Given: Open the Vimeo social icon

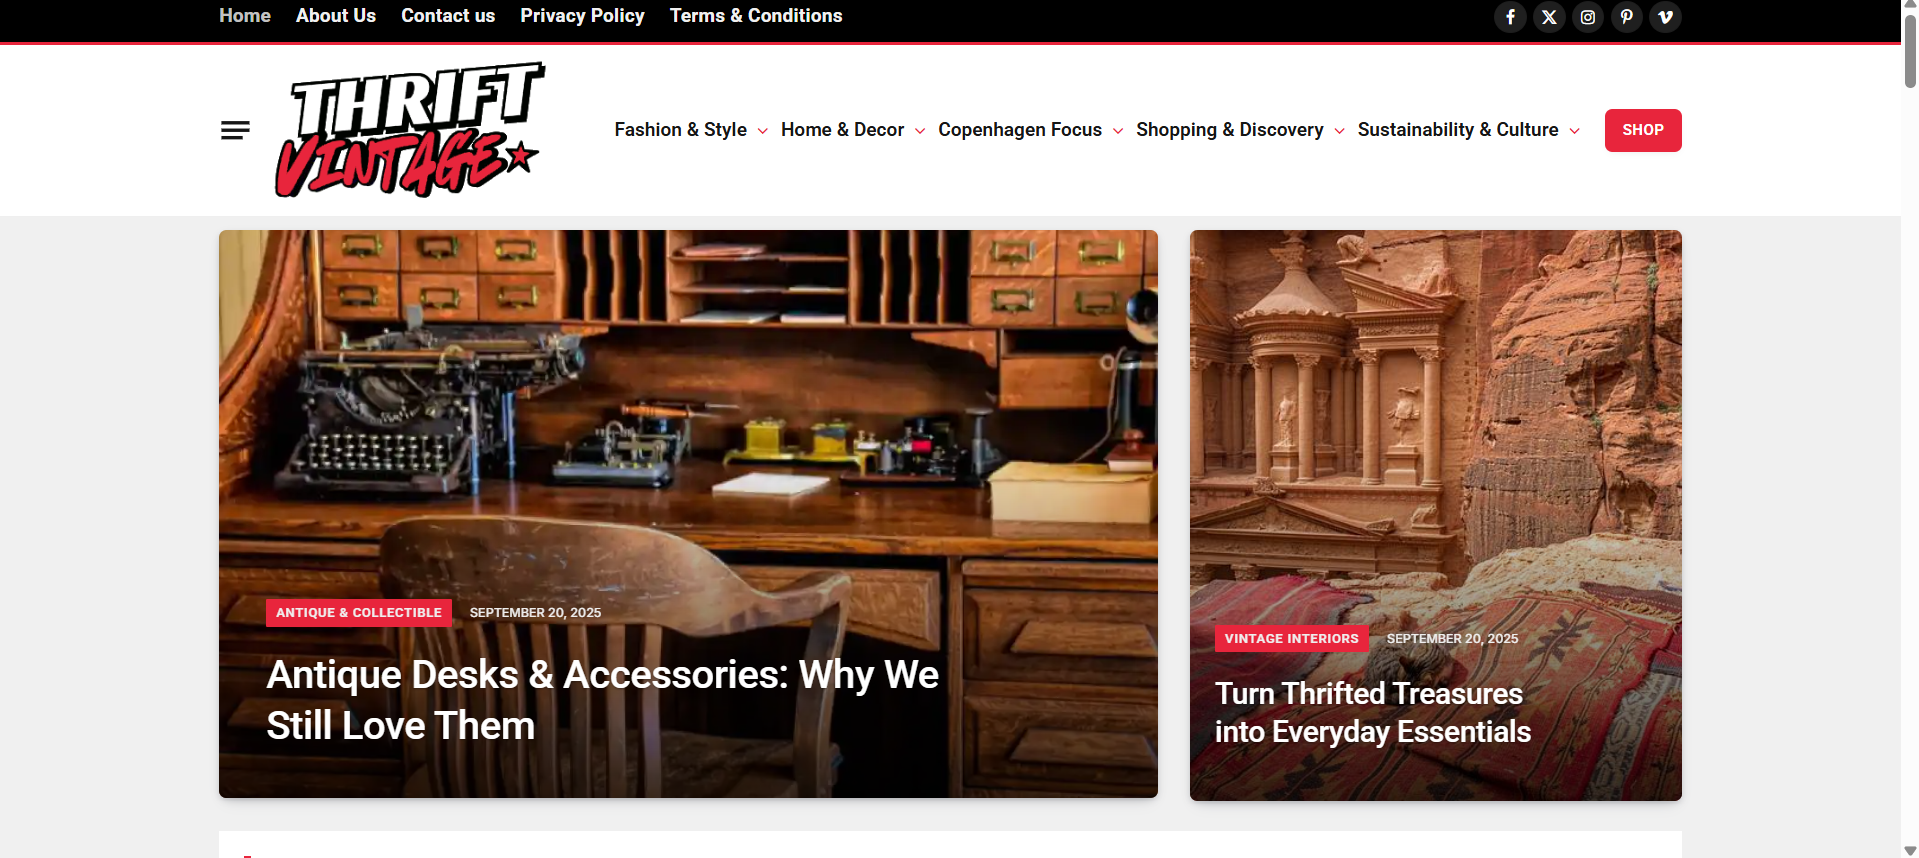Looking at the screenshot, I should (1666, 17).
